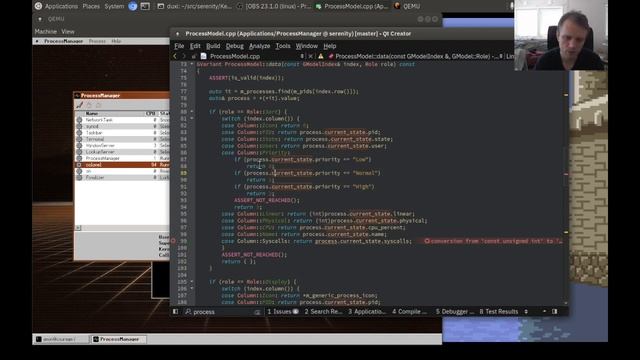Open the QEMU View menu

[68, 31]
